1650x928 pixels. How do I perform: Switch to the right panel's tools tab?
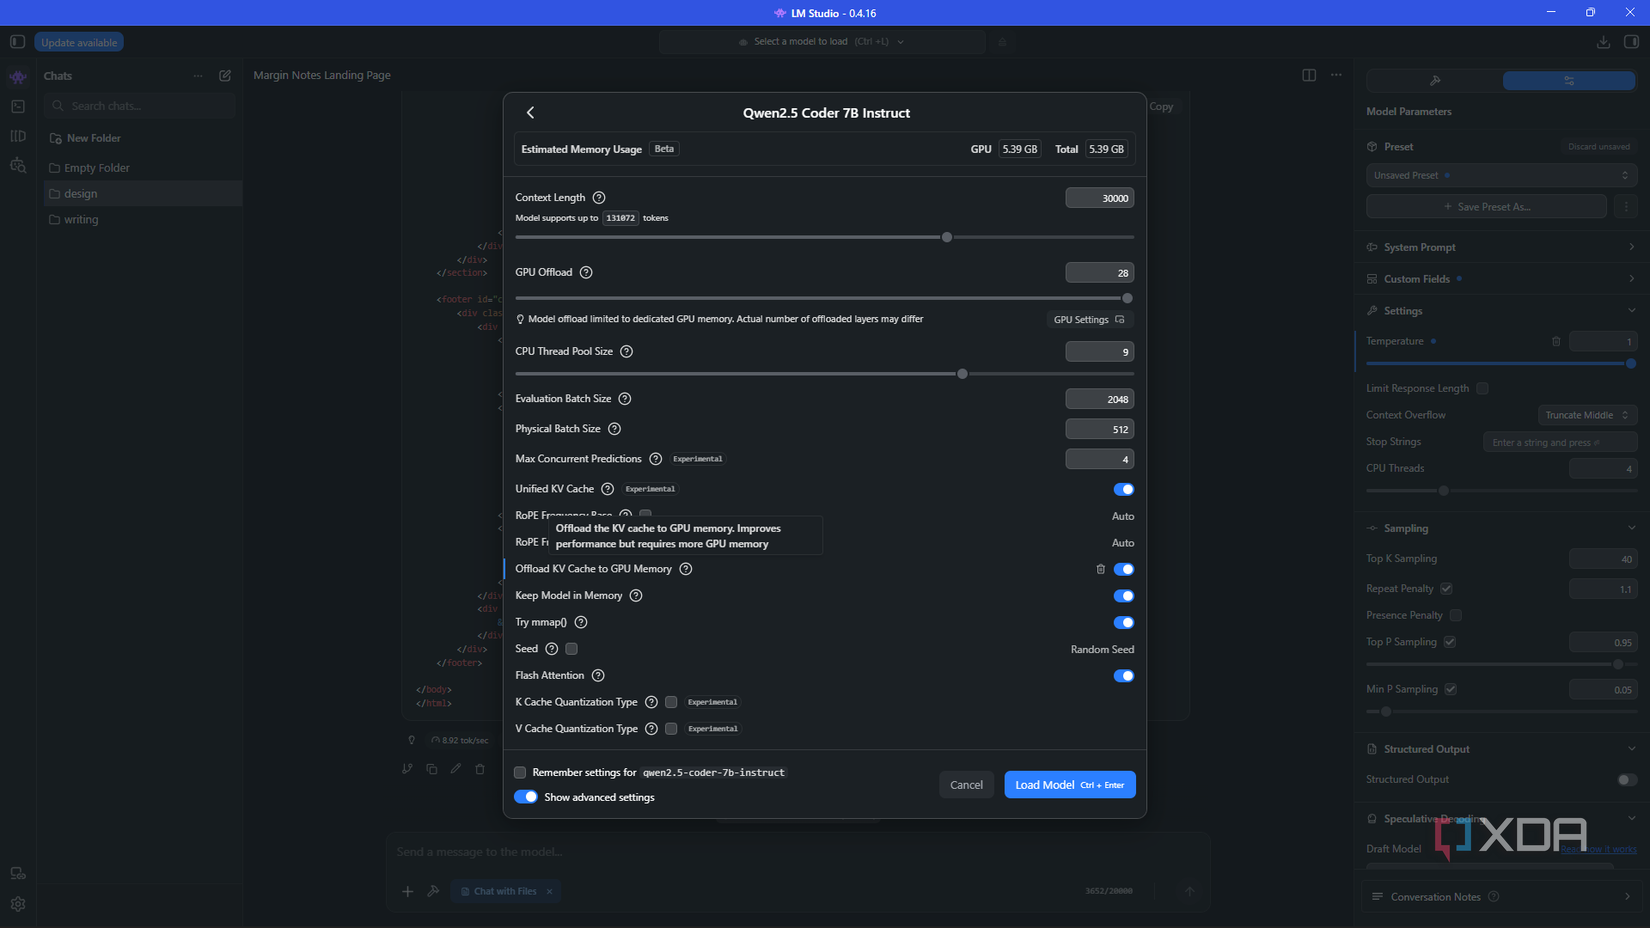point(1434,81)
